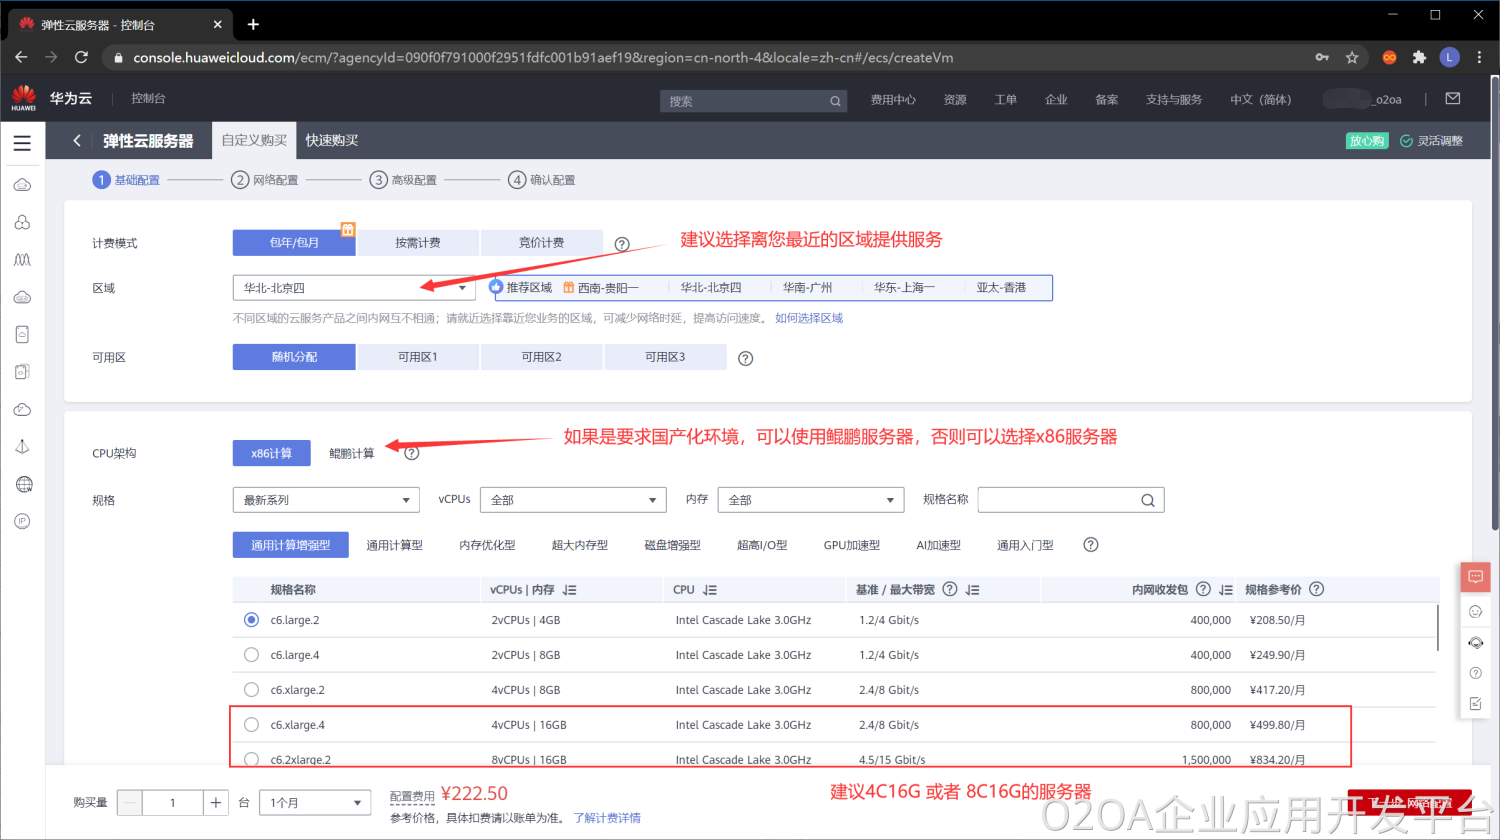Image resolution: width=1500 pixels, height=840 pixels.
Task: Select the c6.large.2 radio button
Action: tap(251, 620)
